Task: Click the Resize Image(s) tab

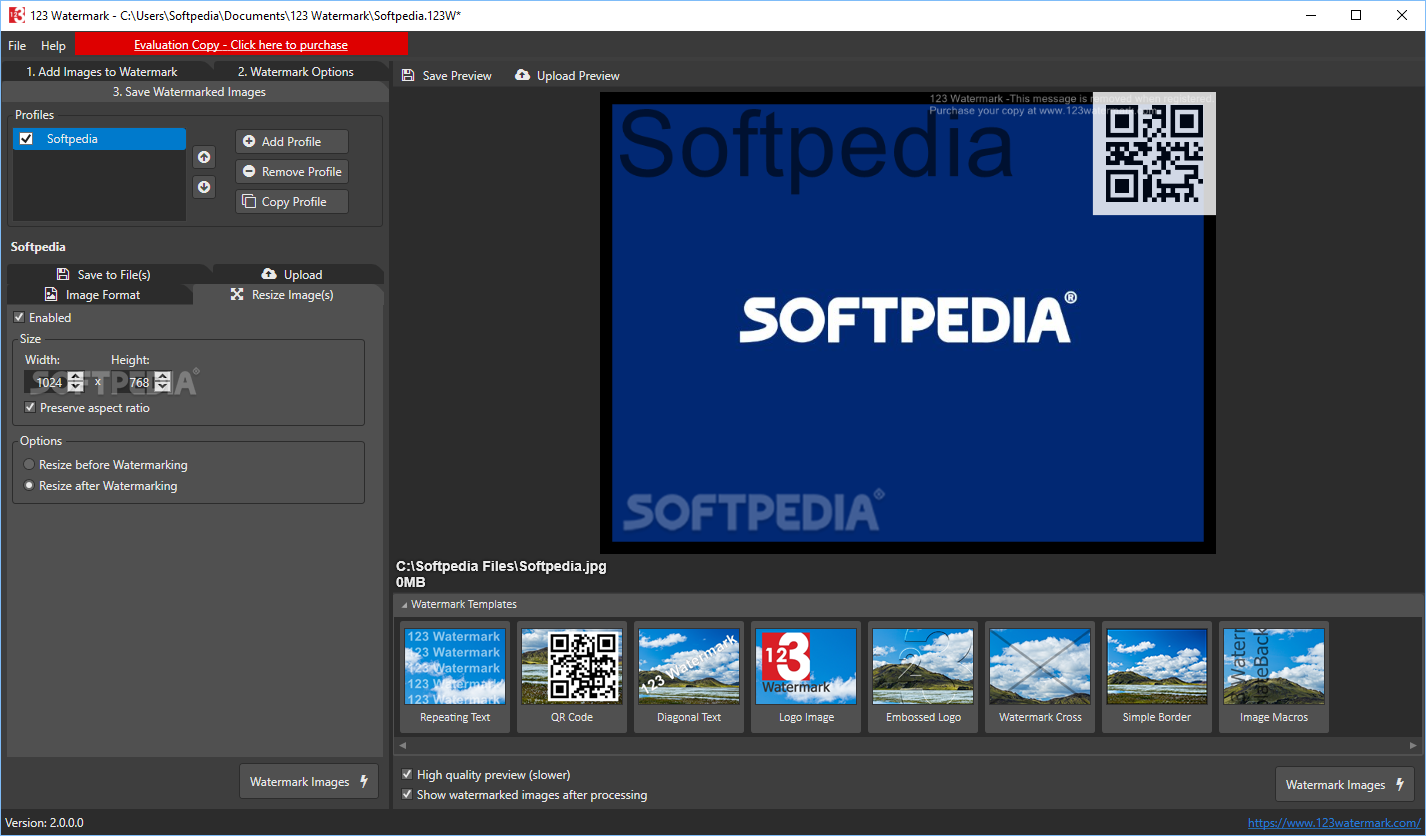Action: [288, 295]
